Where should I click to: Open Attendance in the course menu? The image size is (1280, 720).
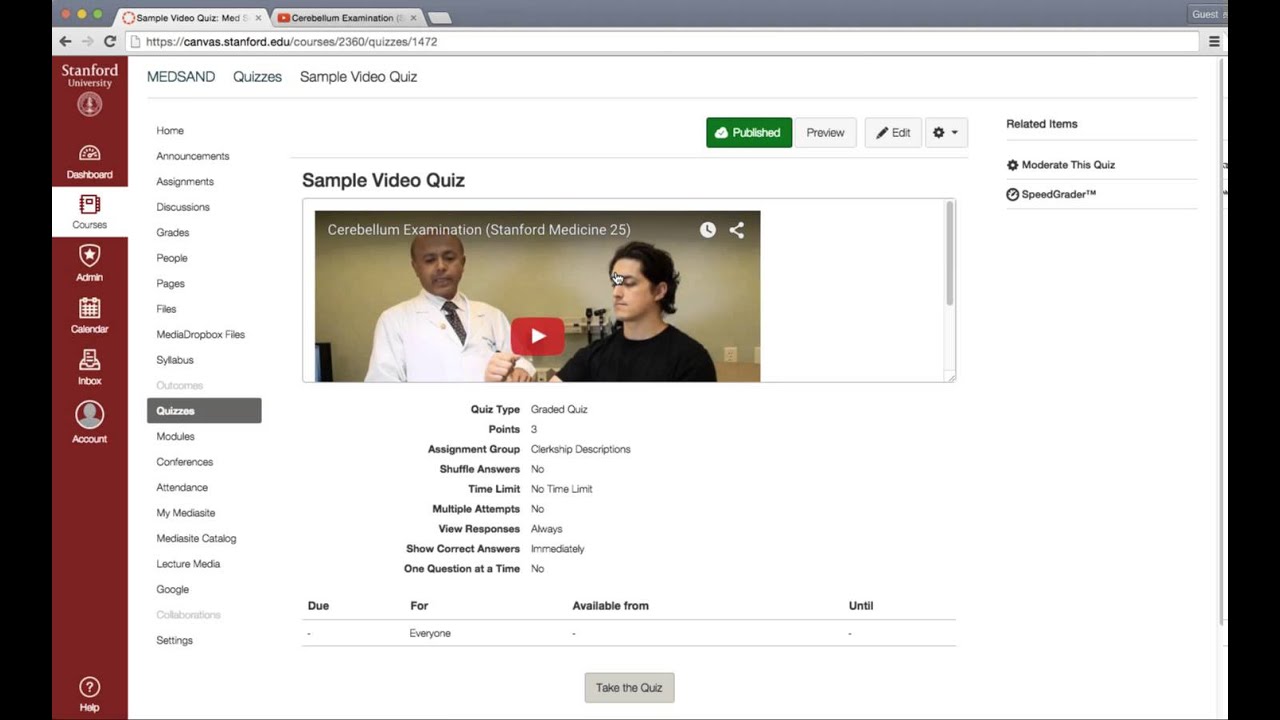182,488
